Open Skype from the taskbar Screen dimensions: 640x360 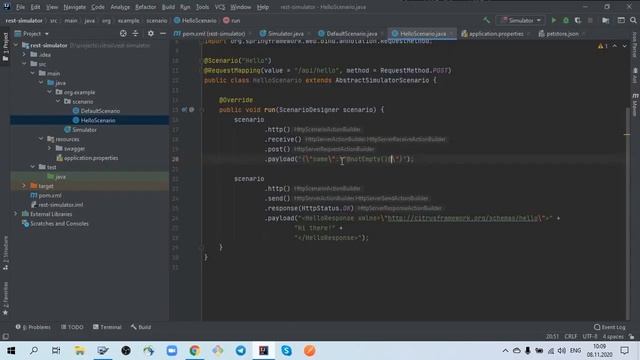pos(287,351)
